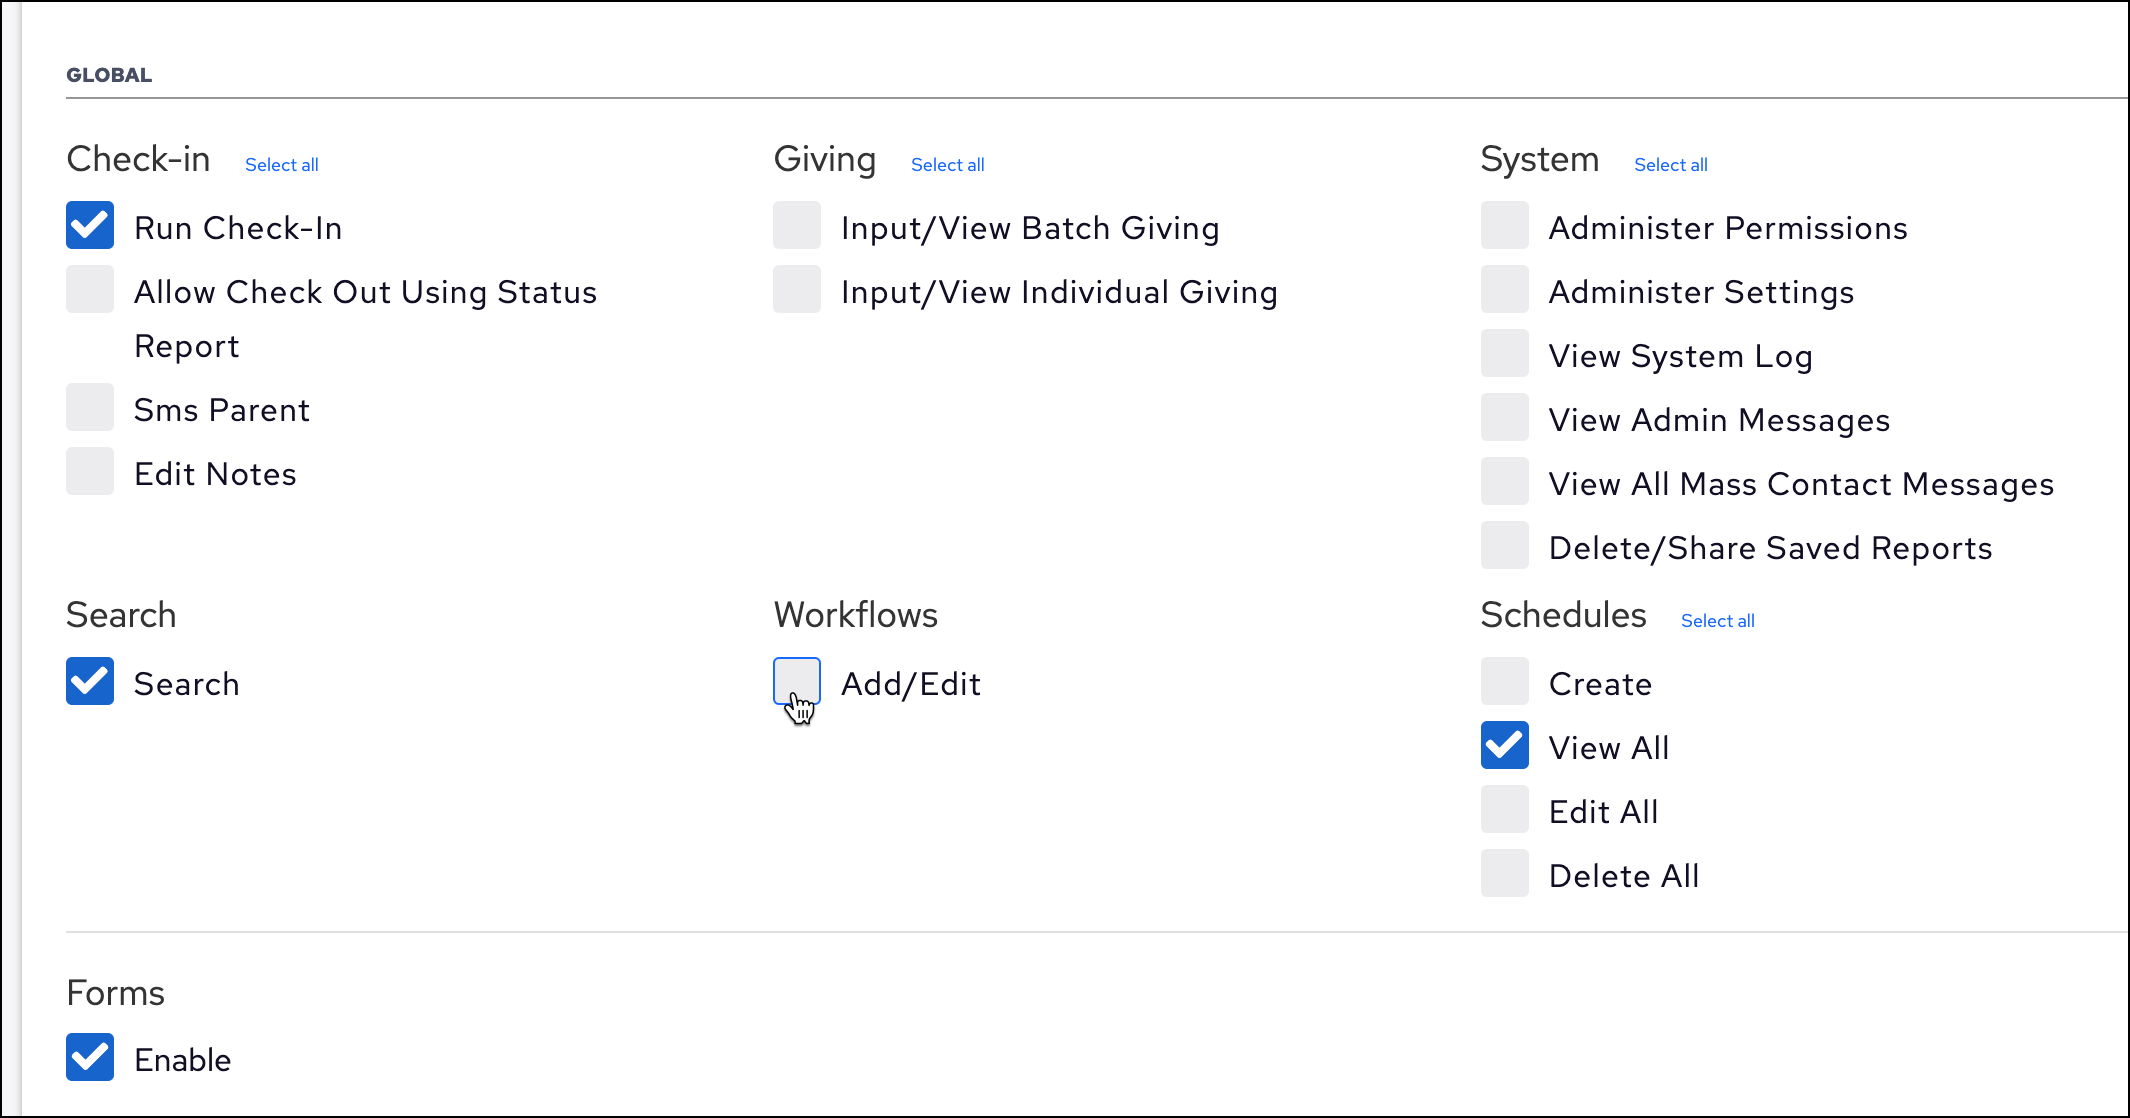2130x1118 pixels.
Task: Uncheck Schedules View All
Action: point(1504,746)
